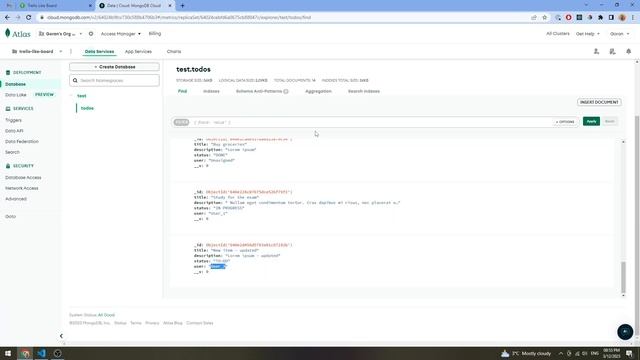
Task: Open the Goran user account dropdown
Action: [x=619, y=34]
